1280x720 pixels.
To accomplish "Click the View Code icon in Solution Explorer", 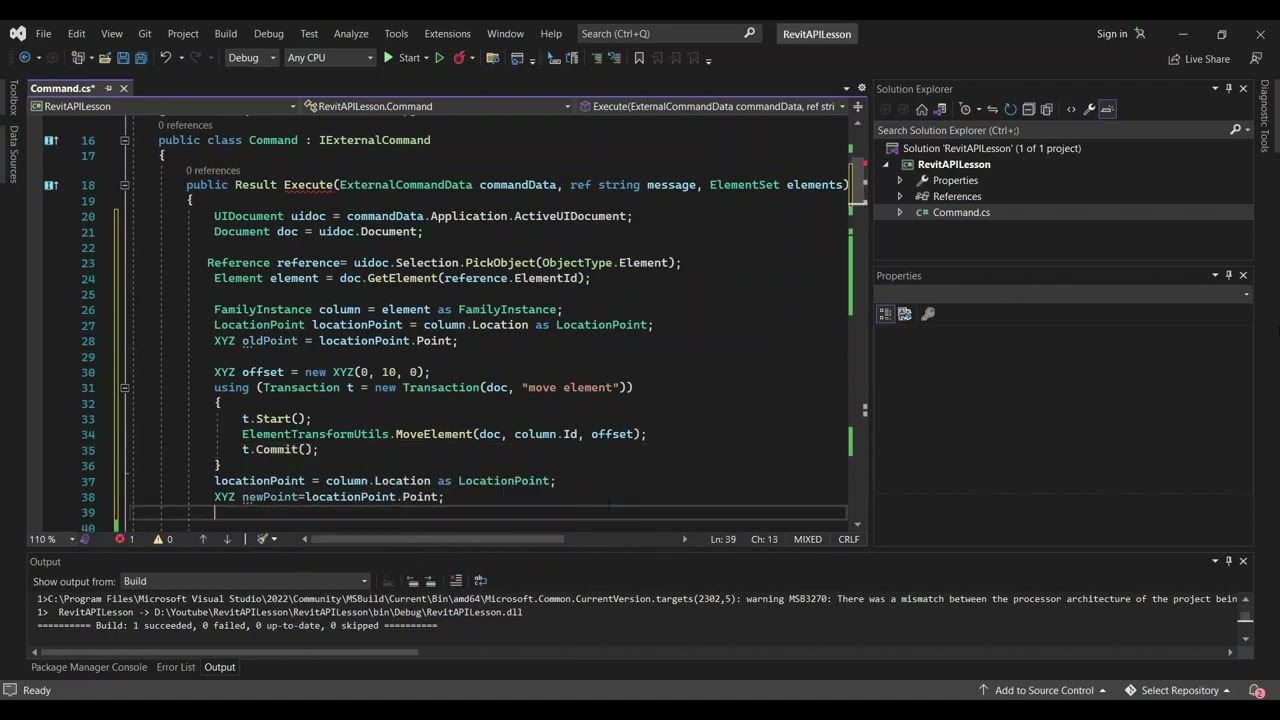I will pyautogui.click(x=1071, y=109).
